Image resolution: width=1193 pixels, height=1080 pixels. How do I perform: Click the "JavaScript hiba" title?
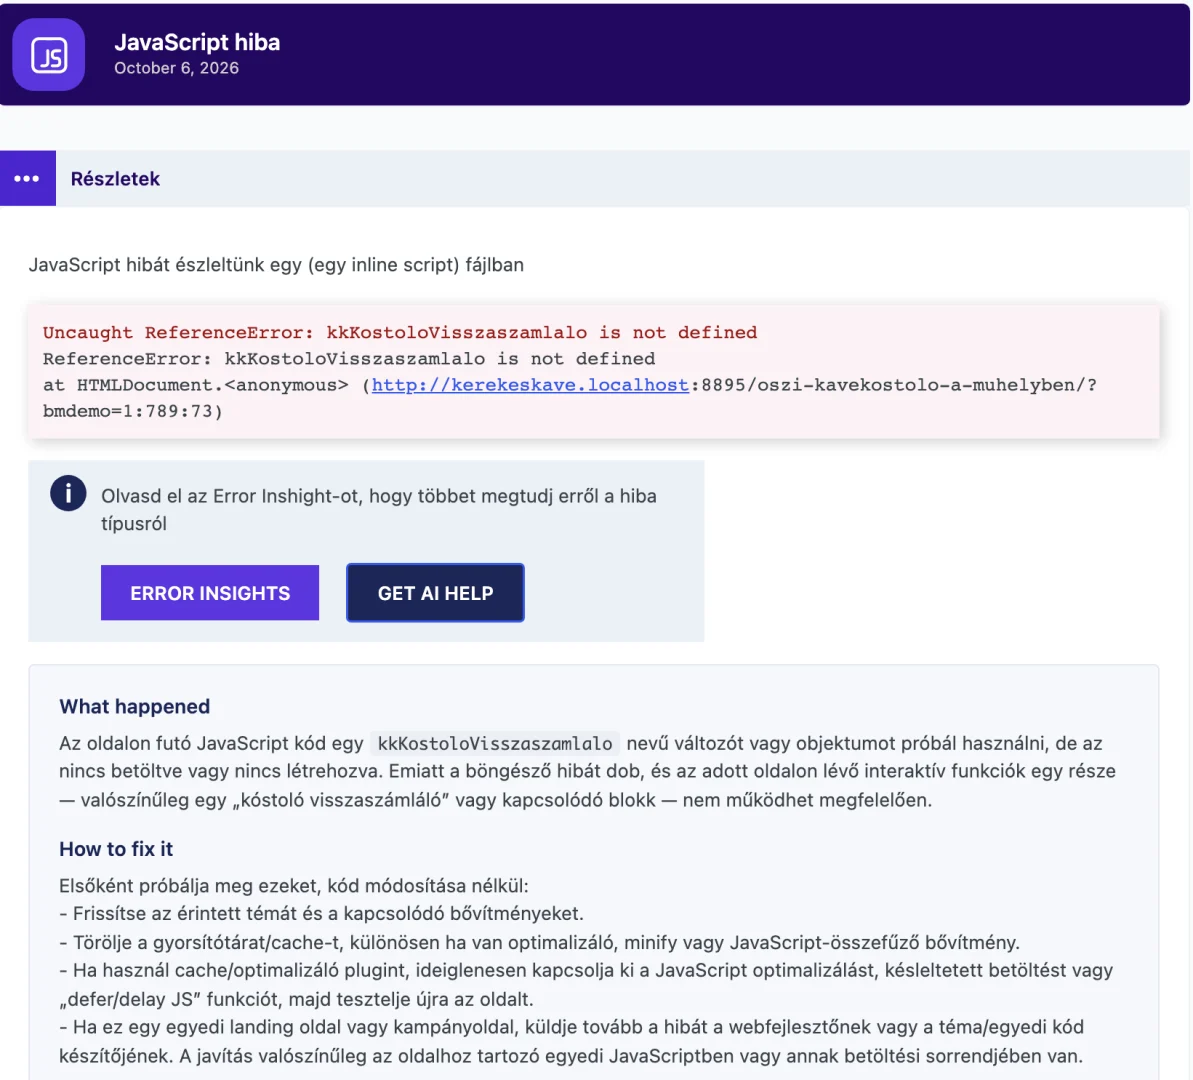coord(197,43)
